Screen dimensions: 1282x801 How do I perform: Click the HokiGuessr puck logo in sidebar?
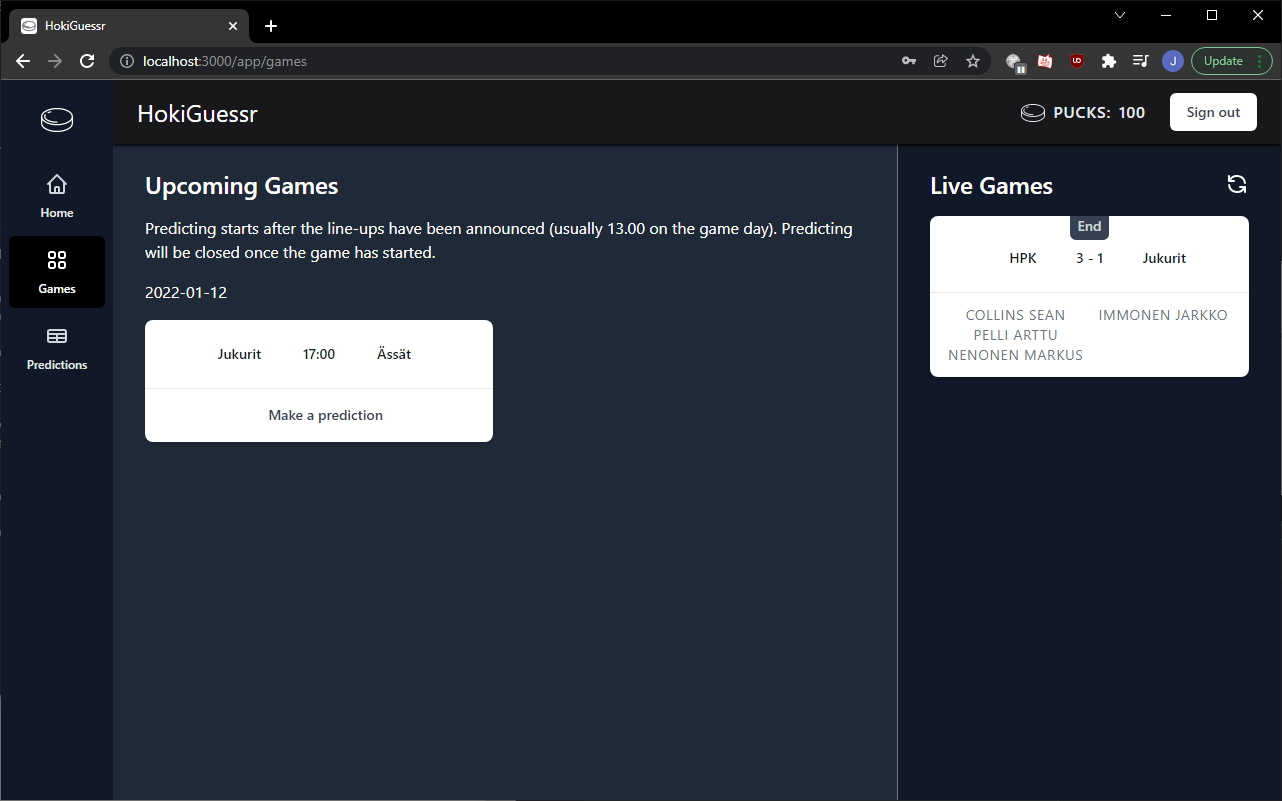tap(56, 119)
